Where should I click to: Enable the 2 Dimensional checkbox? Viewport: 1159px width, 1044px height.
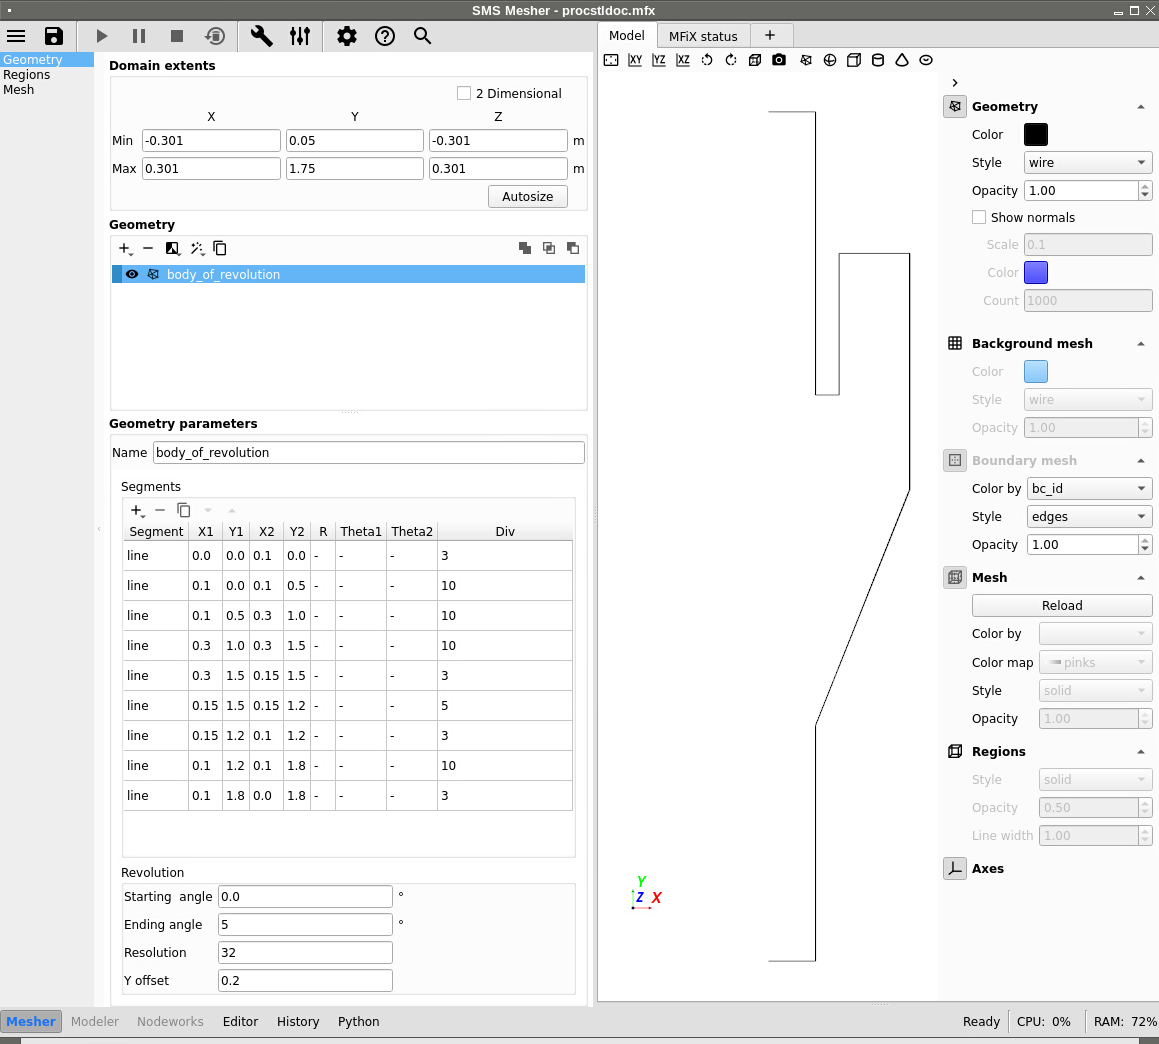pos(464,93)
